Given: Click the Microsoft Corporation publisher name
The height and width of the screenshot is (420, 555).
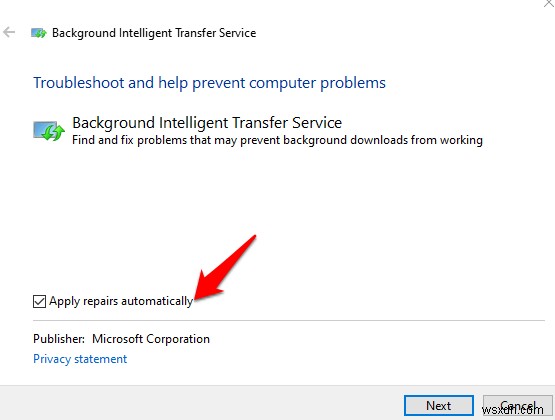Looking at the screenshot, I should point(151,339).
